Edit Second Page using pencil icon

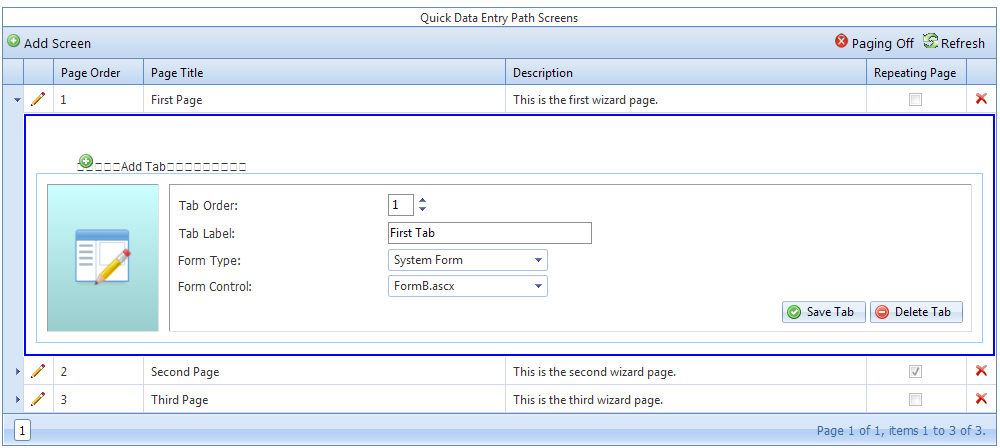38,371
